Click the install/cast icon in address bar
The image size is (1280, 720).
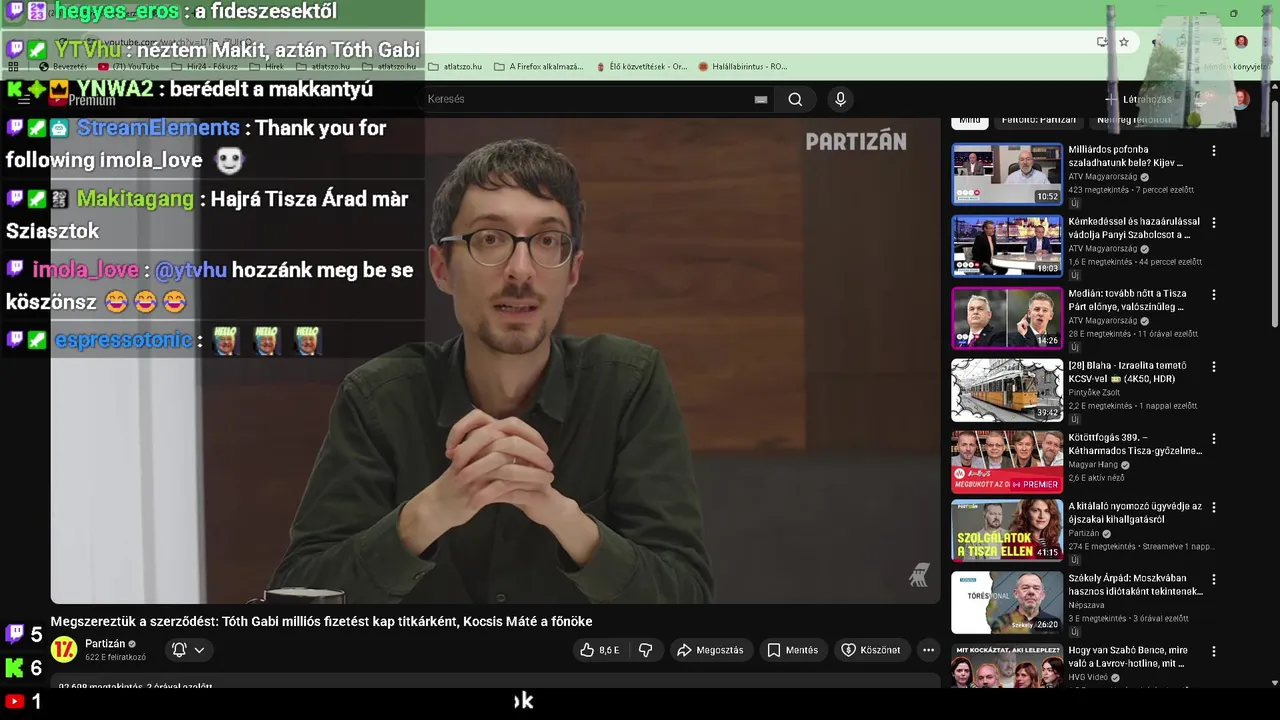[1102, 42]
